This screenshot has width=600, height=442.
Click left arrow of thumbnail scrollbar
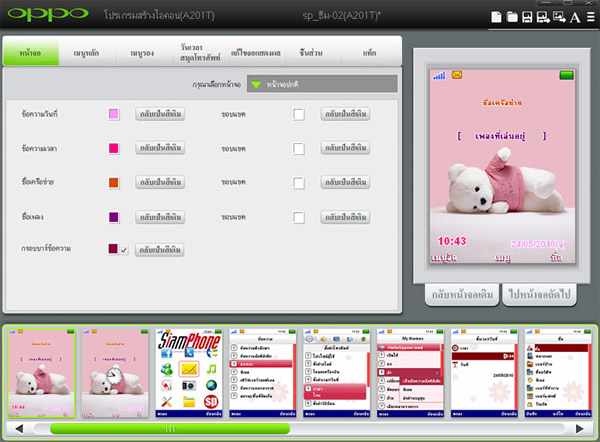point(22,428)
